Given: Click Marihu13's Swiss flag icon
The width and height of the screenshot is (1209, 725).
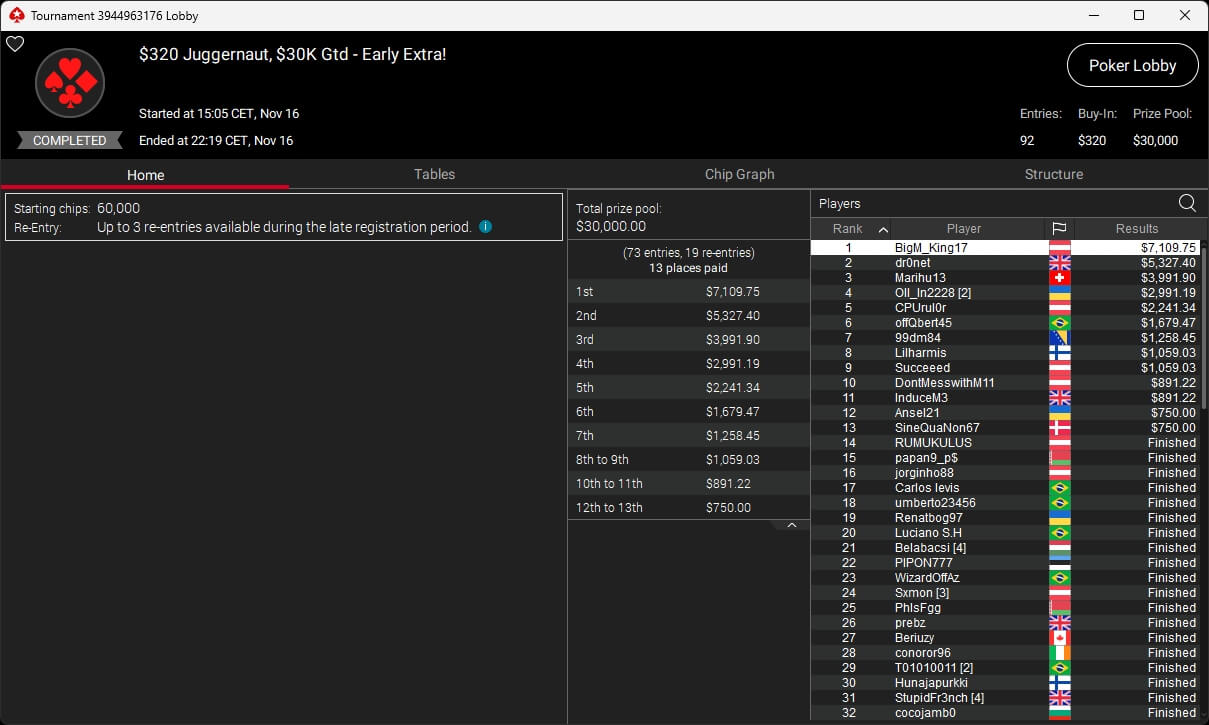Looking at the screenshot, I should 1059,278.
